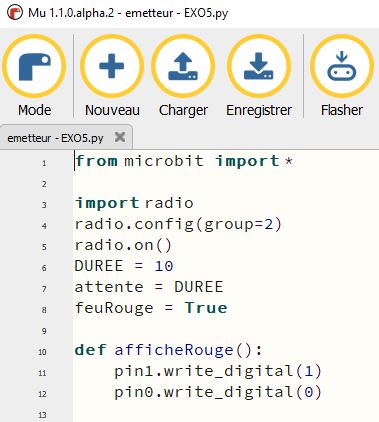Click on radio.on() line

click(123, 245)
